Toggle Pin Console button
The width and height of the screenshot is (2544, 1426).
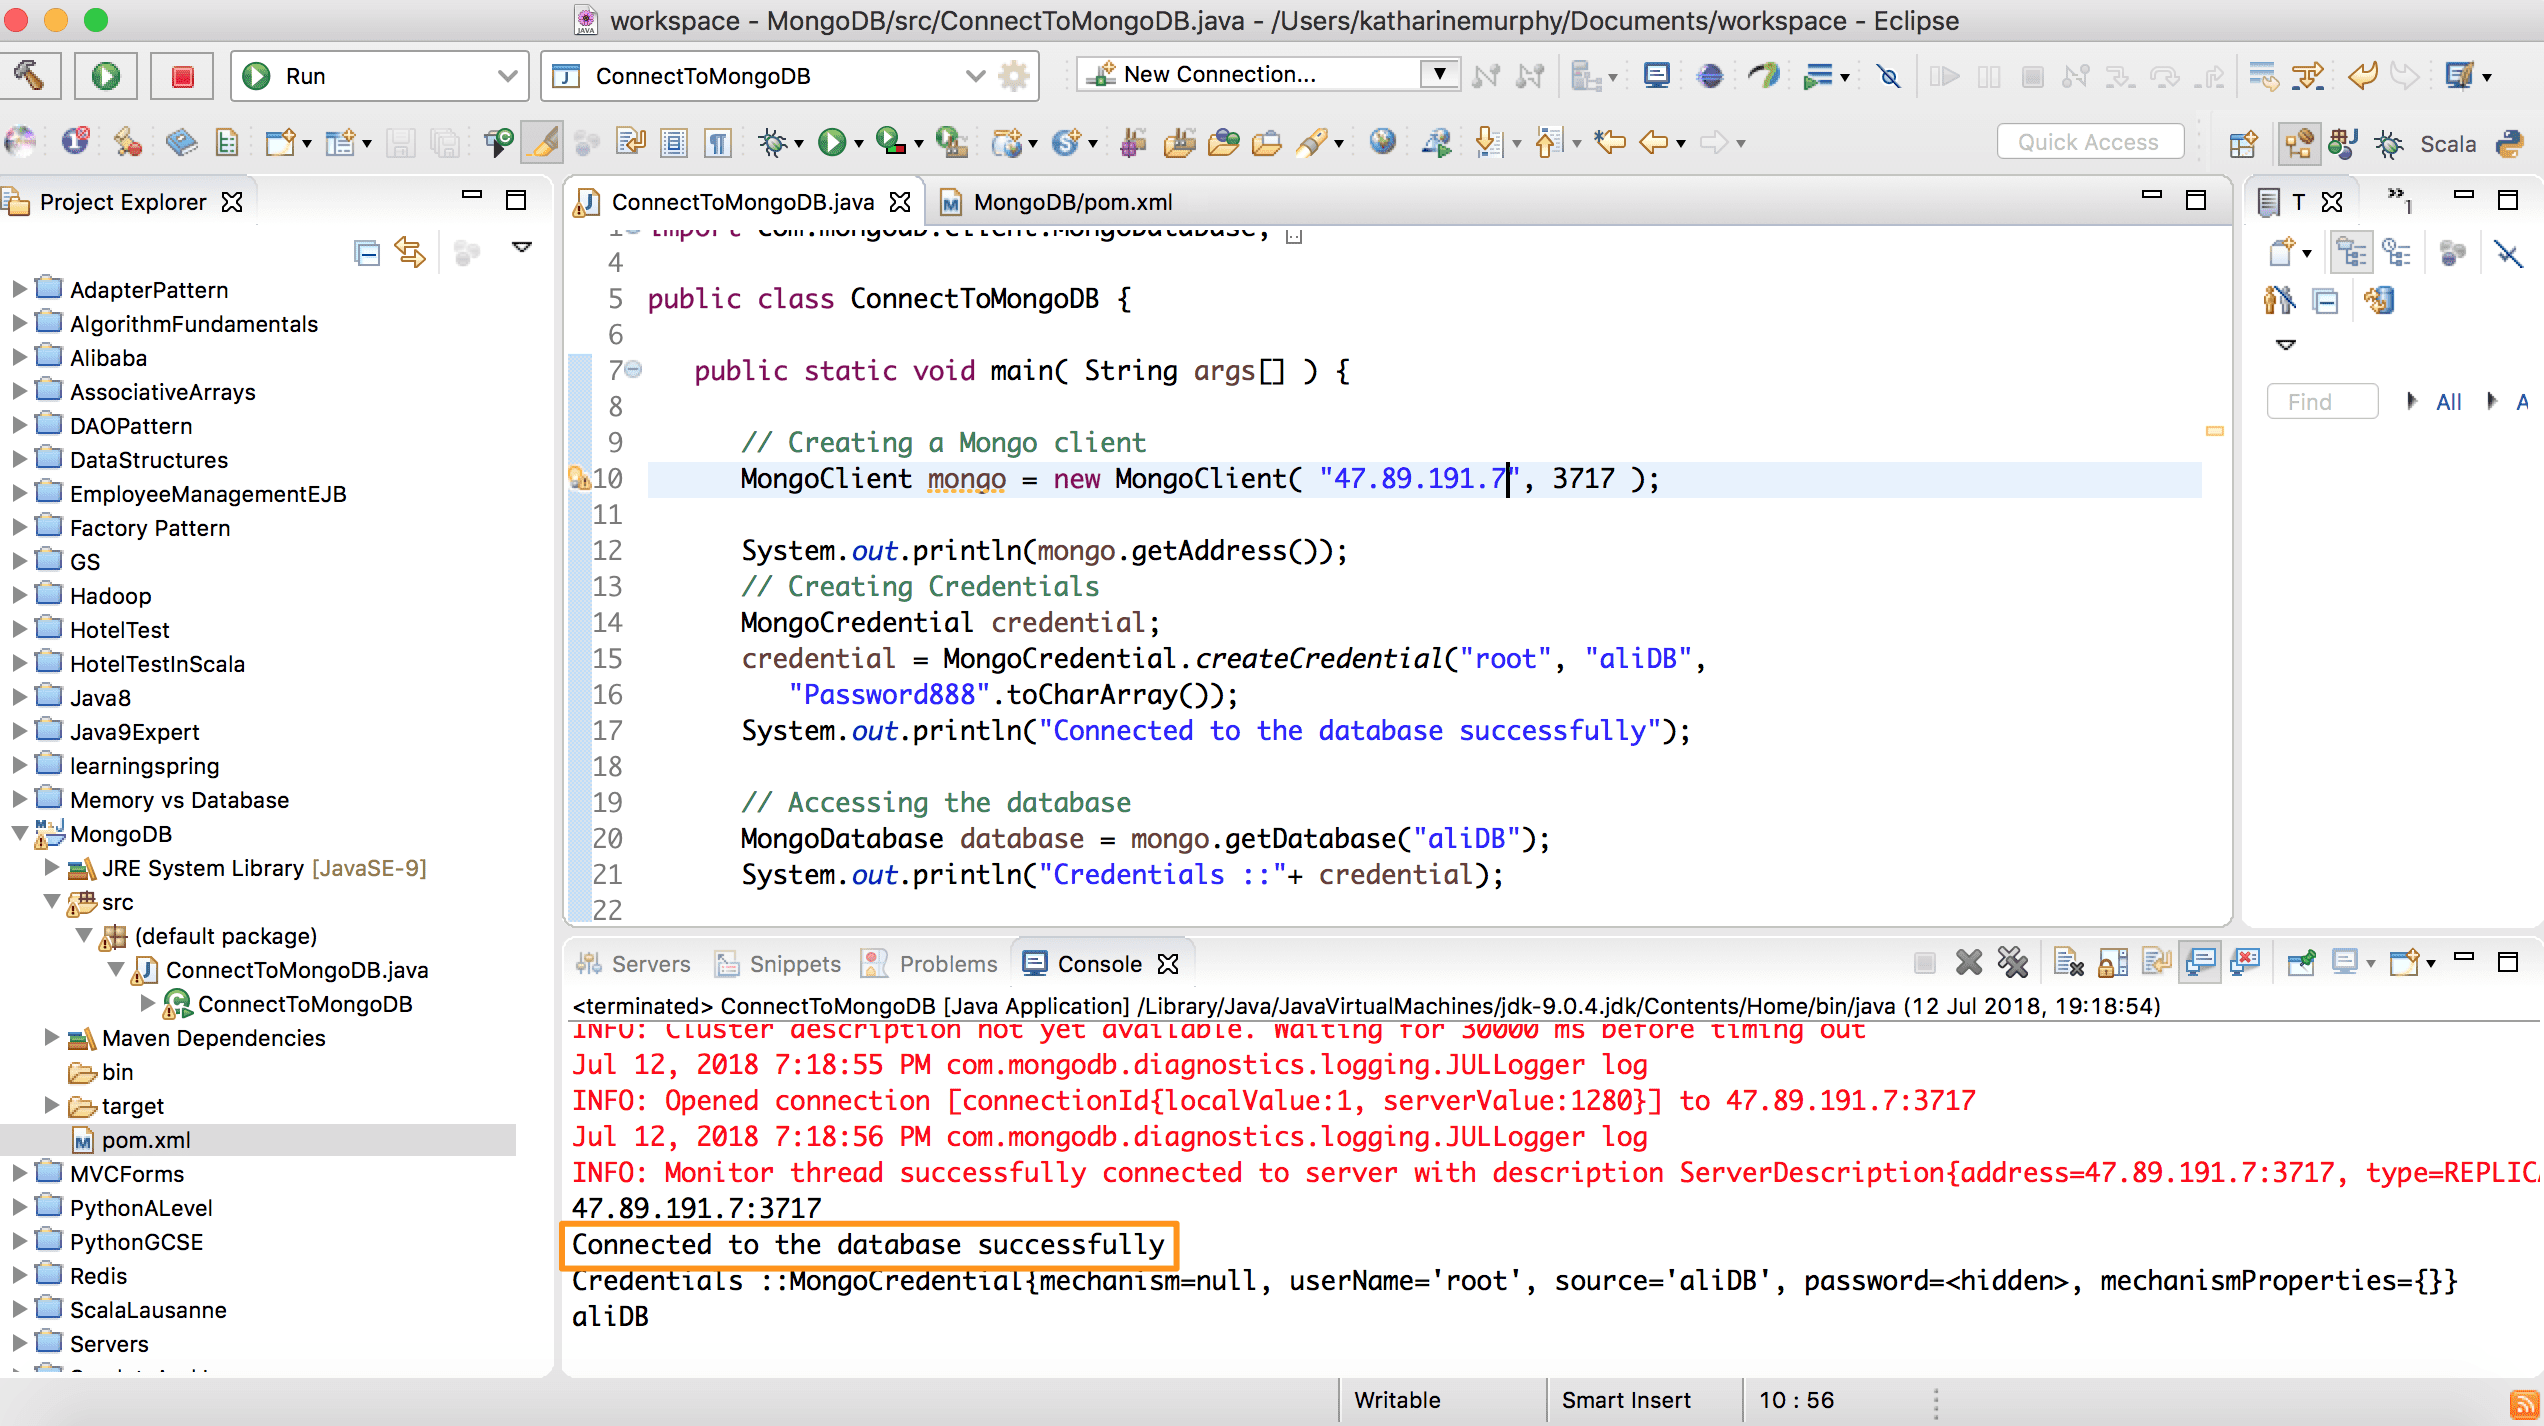tap(2301, 963)
